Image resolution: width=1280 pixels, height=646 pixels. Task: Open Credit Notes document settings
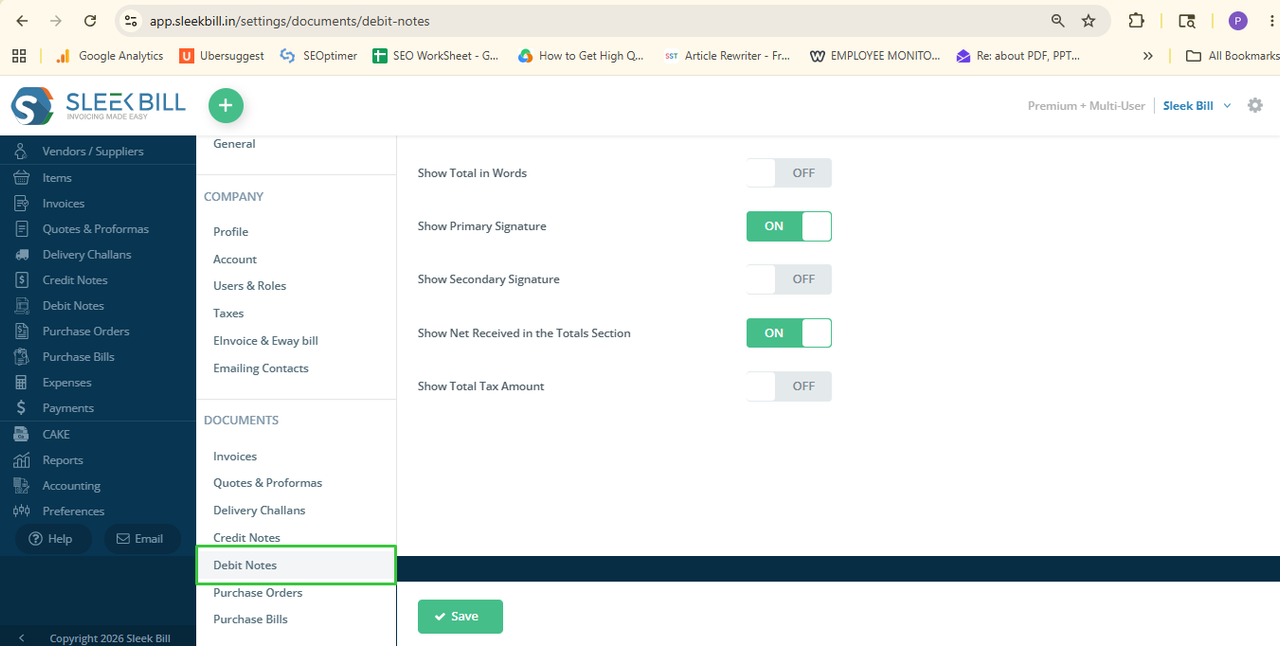(247, 538)
